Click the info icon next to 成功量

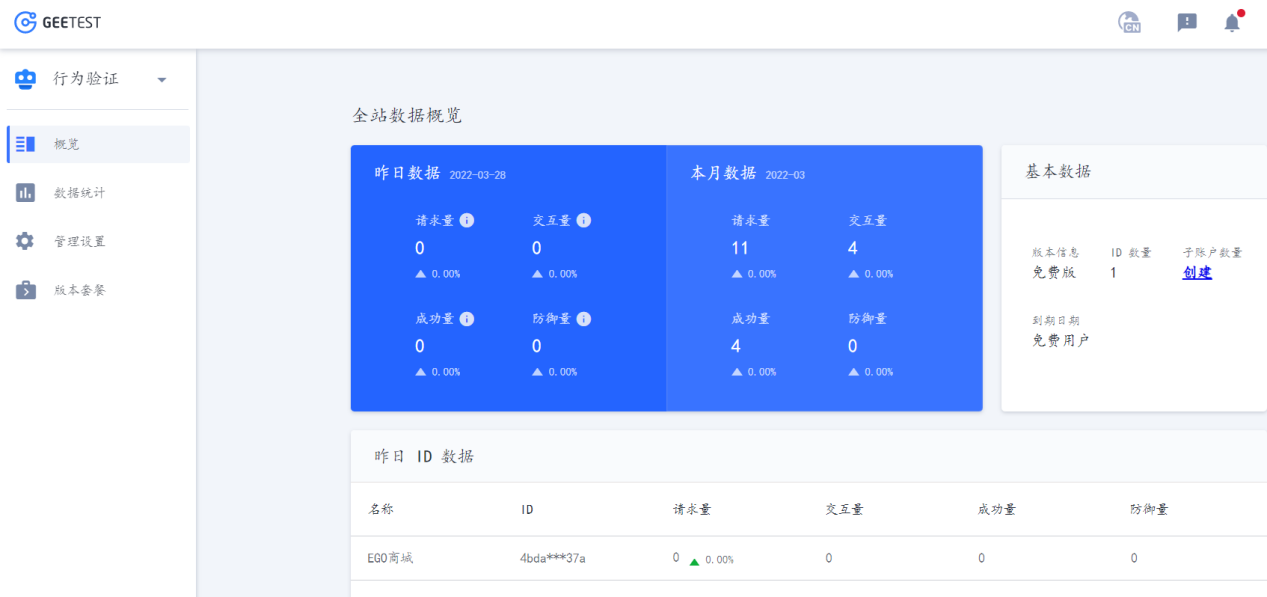coord(467,319)
